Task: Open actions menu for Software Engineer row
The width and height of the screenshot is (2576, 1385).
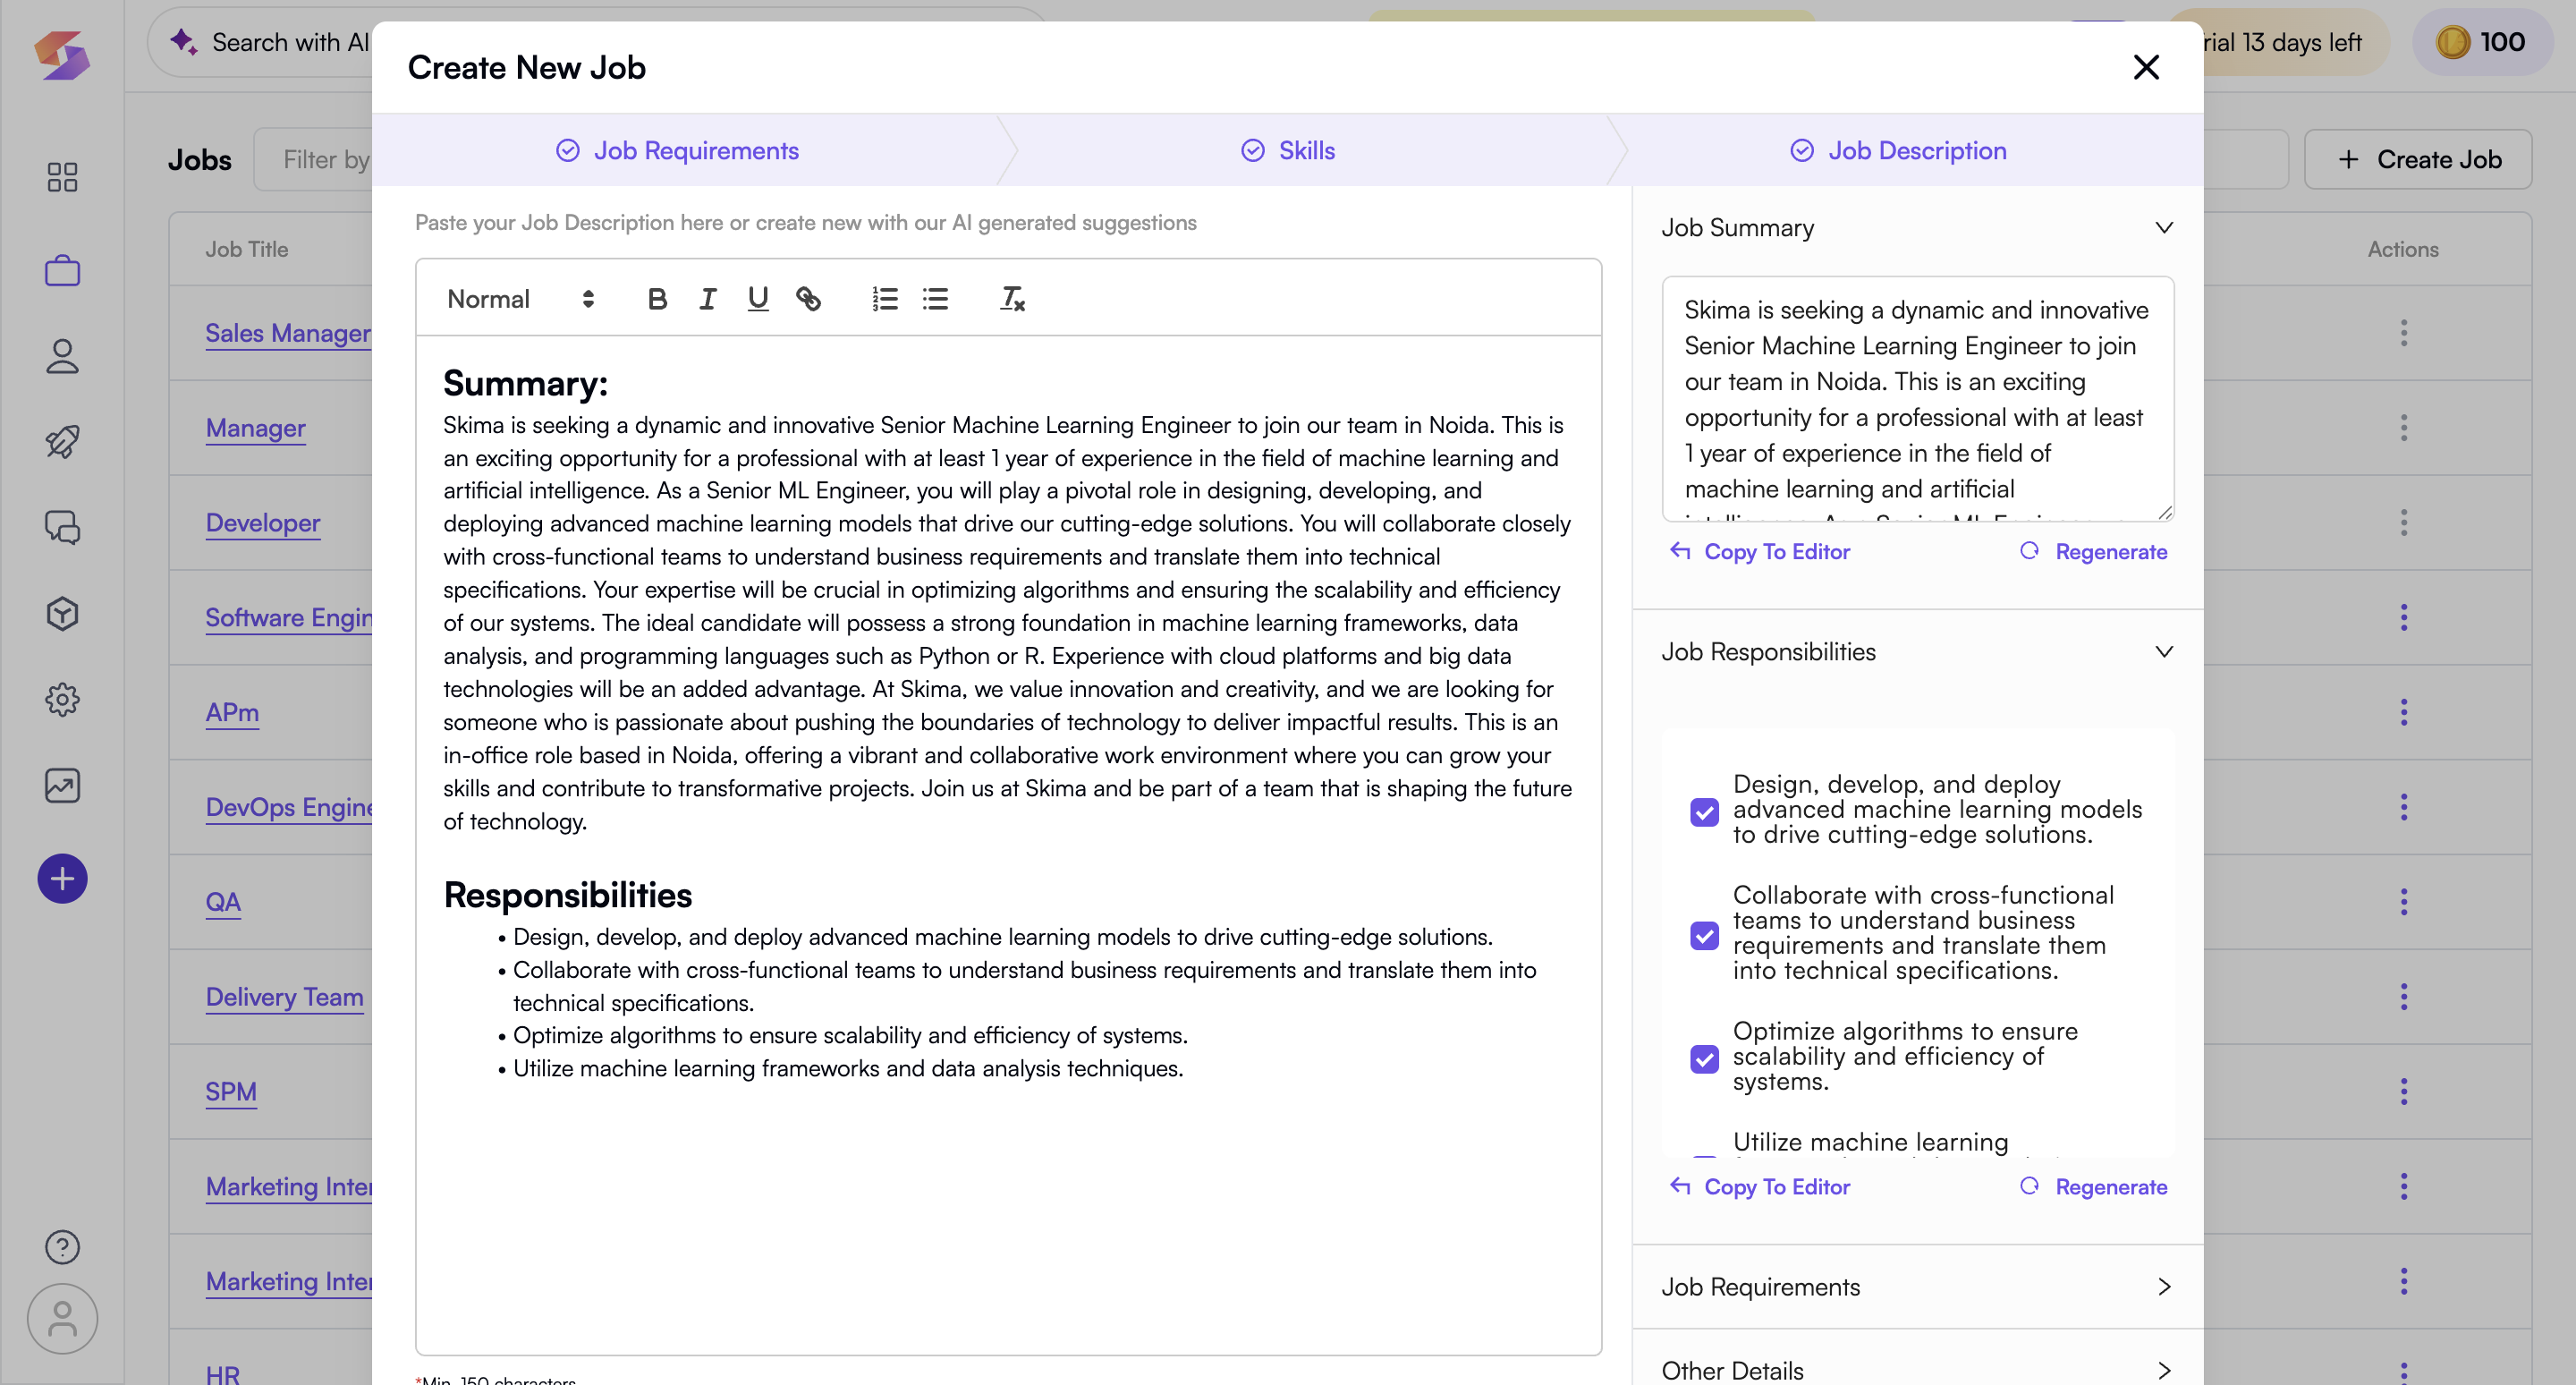Action: coord(2403,617)
